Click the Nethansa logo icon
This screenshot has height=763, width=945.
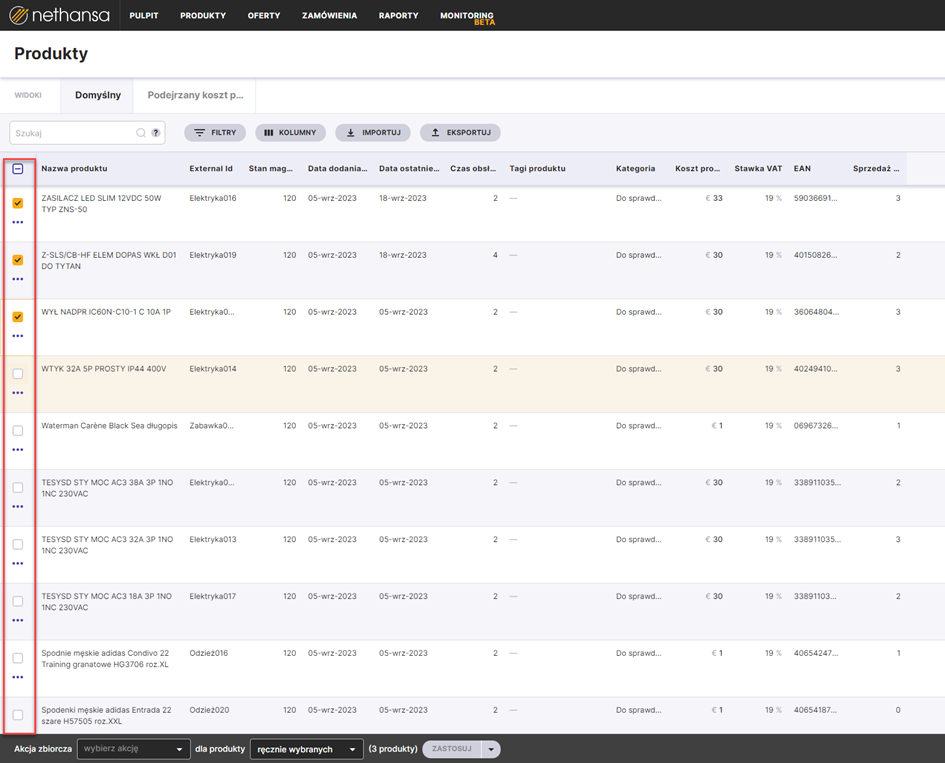click(x=19, y=15)
